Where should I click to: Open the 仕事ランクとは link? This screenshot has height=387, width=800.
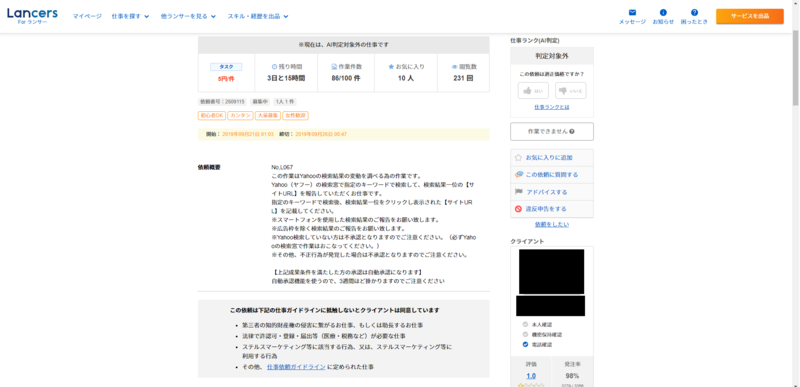[x=552, y=107]
